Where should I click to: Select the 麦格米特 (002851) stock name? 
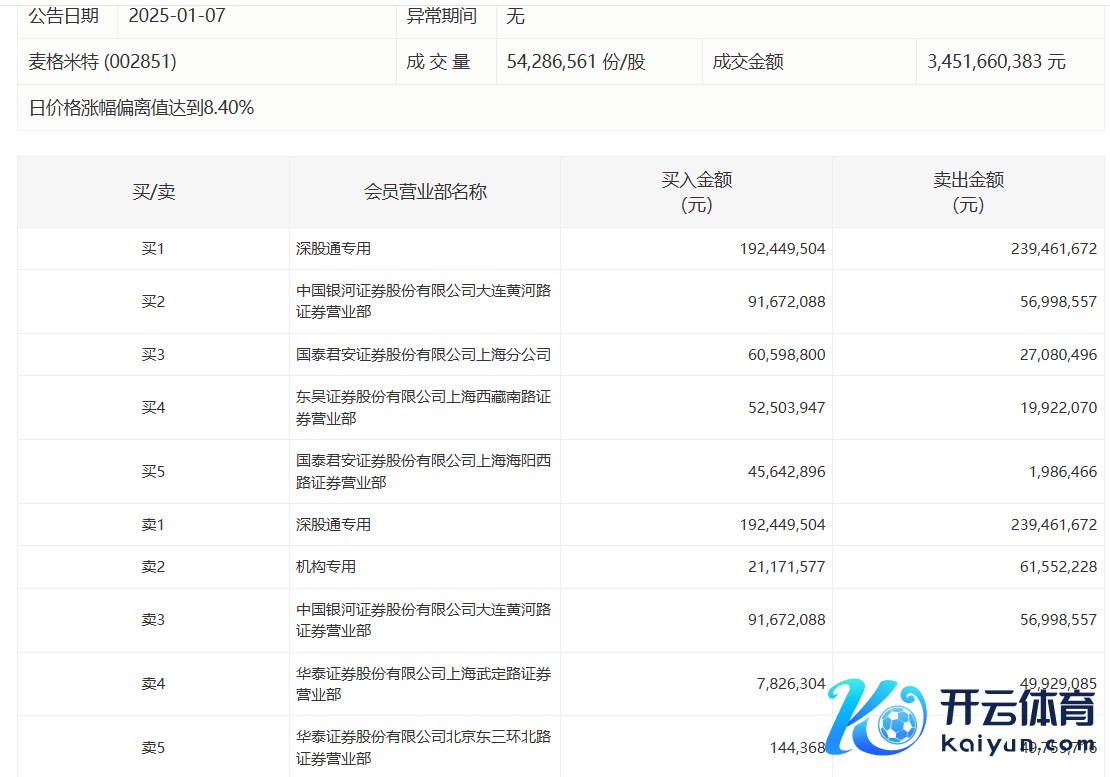[x=103, y=62]
